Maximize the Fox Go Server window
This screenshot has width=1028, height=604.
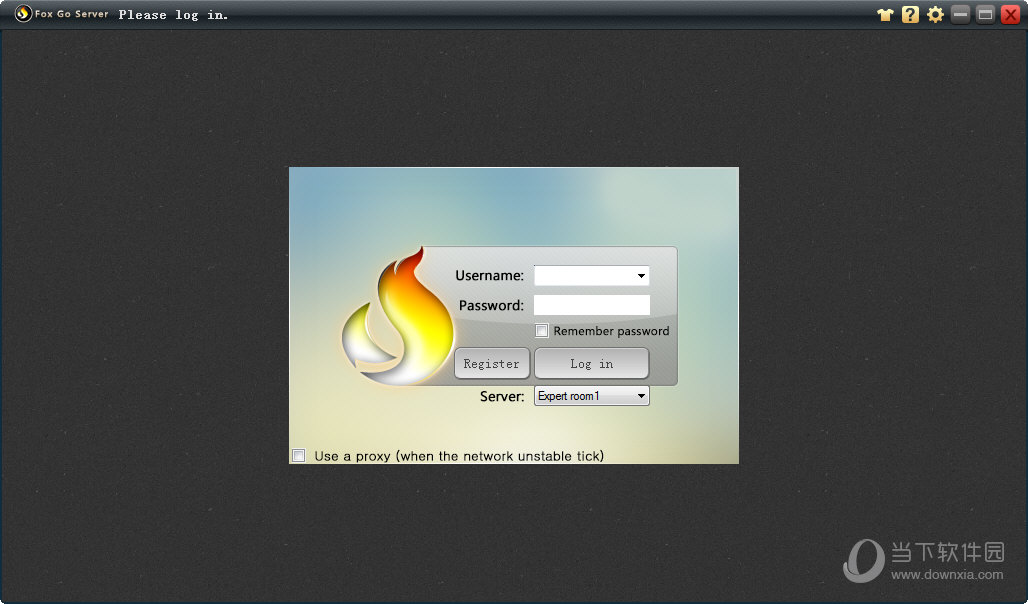pos(985,14)
